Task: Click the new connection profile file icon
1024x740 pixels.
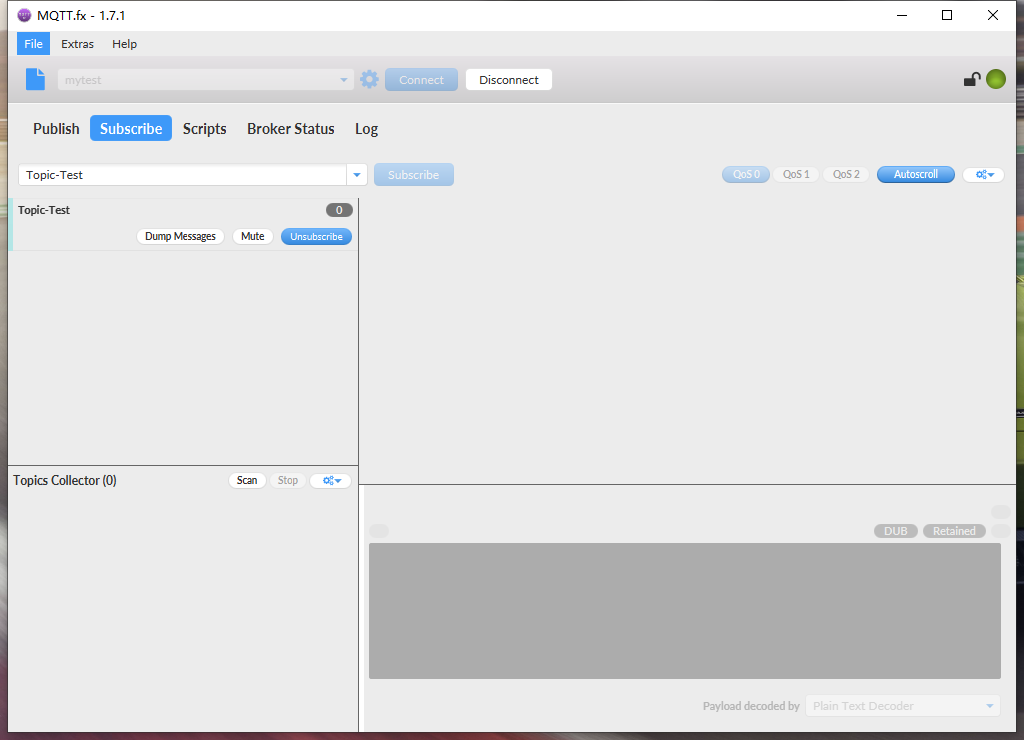Action: pos(35,79)
